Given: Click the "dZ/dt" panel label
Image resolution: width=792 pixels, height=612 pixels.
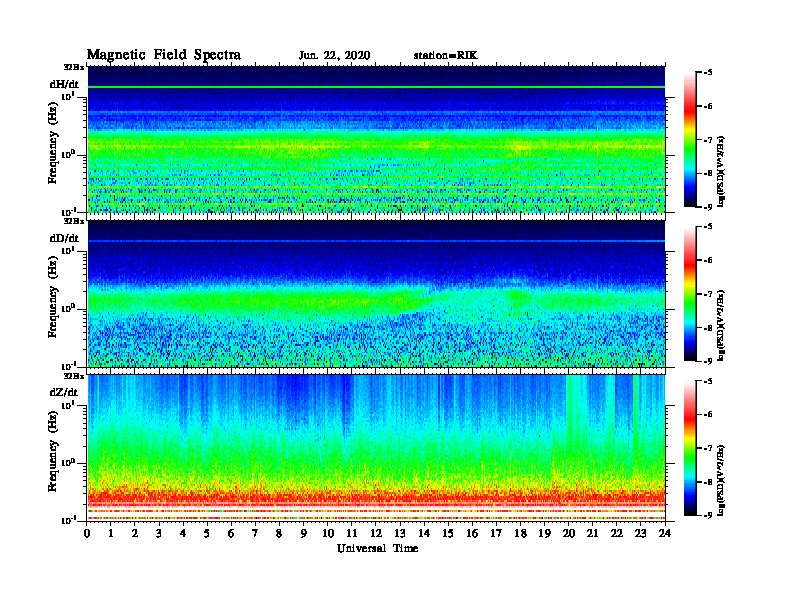Looking at the screenshot, I should tap(64, 392).
